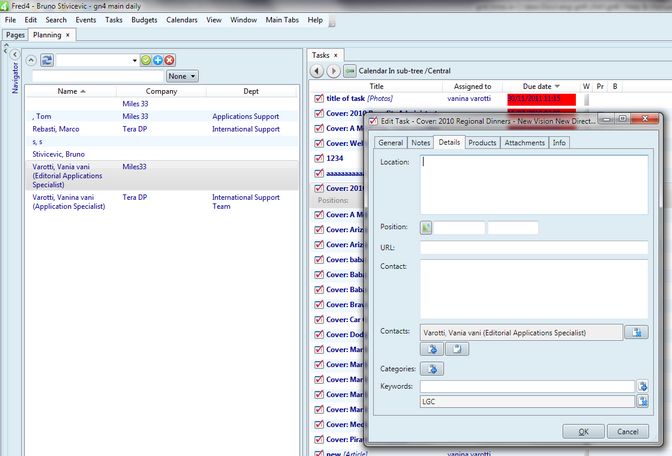The width and height of the screenshot is (672, 456).
Task: Toggle checkbox for task '1234'
Action: [x=319, y=159]
